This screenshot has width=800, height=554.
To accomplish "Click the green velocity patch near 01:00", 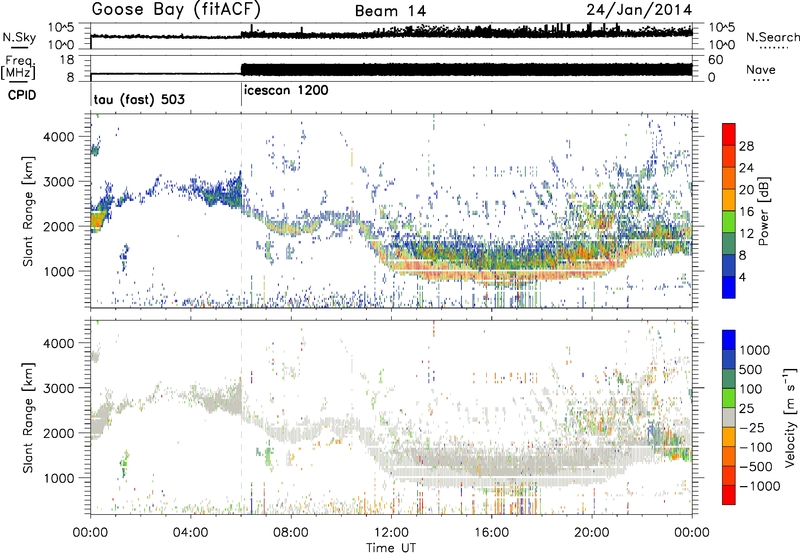I will 124,463.
